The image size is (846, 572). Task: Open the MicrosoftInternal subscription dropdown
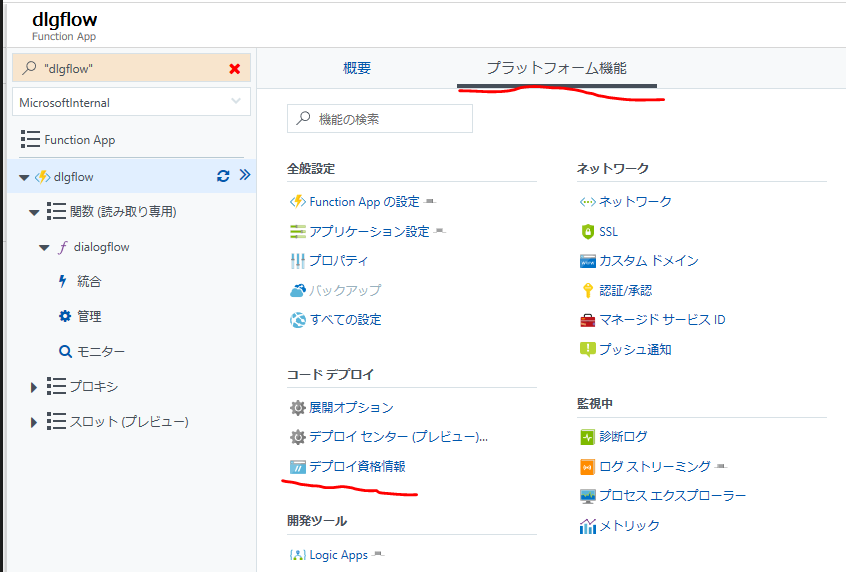click(x=131, y=102)
